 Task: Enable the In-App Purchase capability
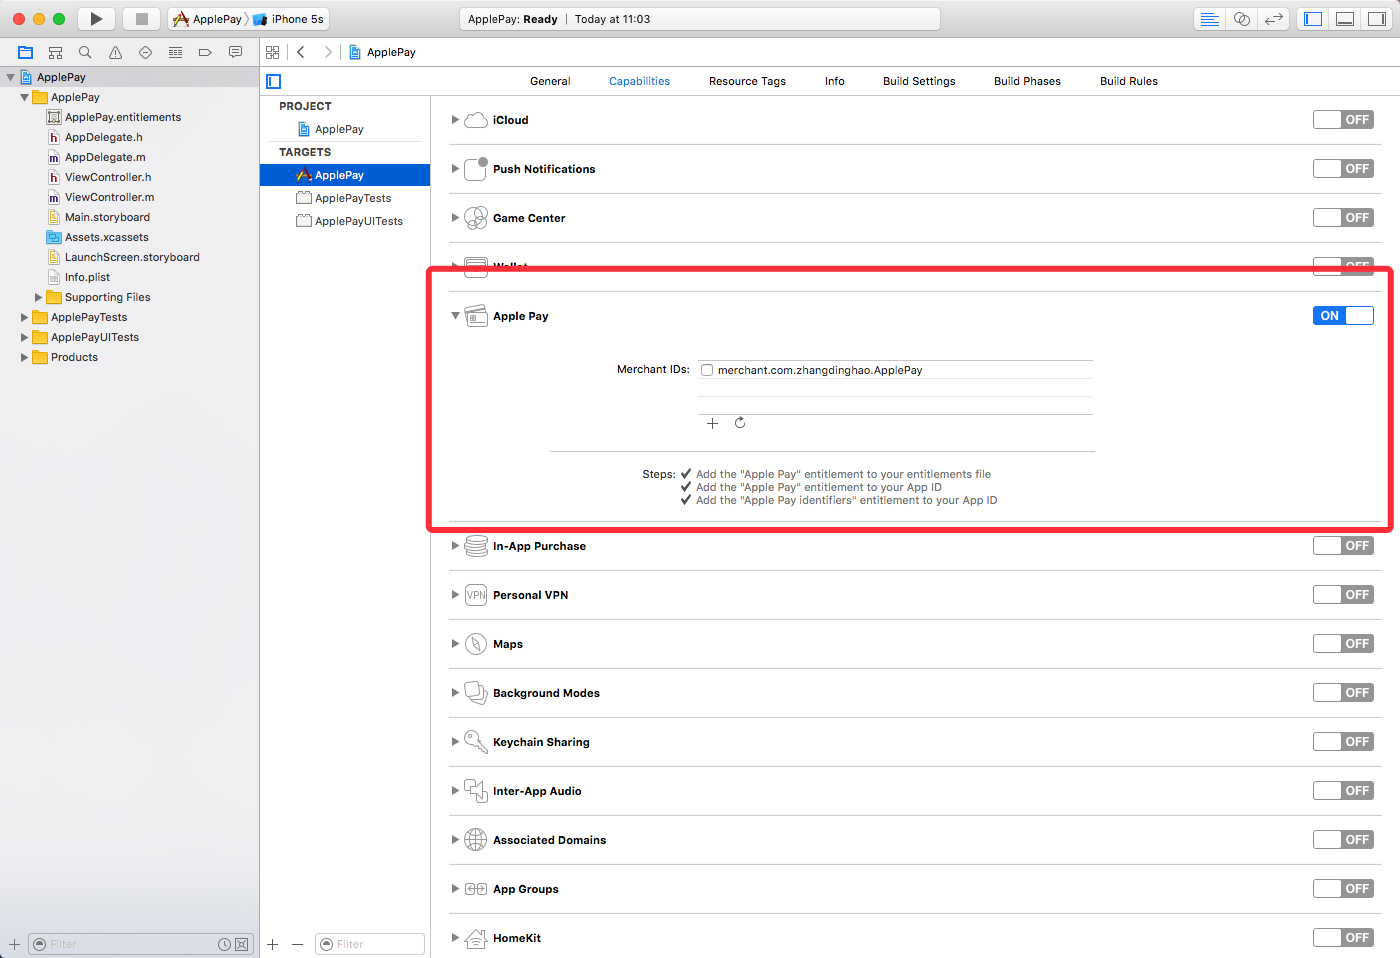(1343, 546)
